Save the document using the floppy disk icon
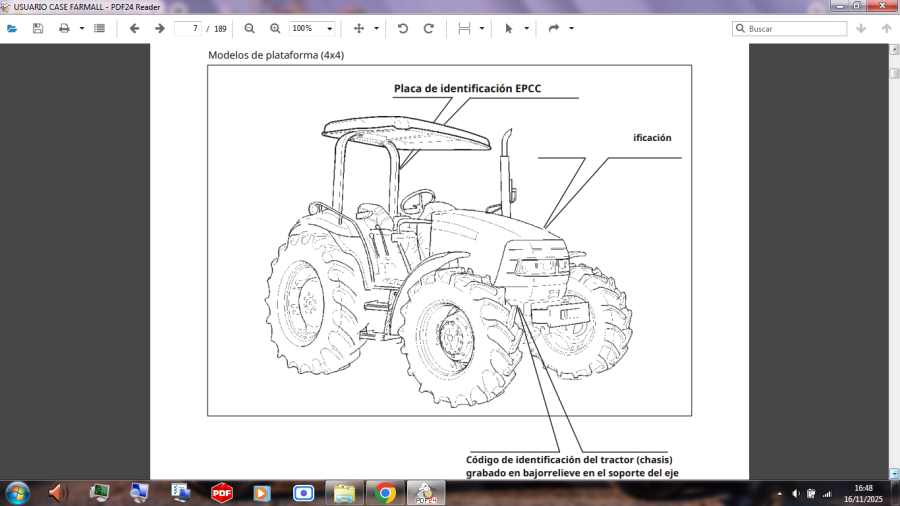The height and width of the screenshot is (506, 900). tap(38, 29)
